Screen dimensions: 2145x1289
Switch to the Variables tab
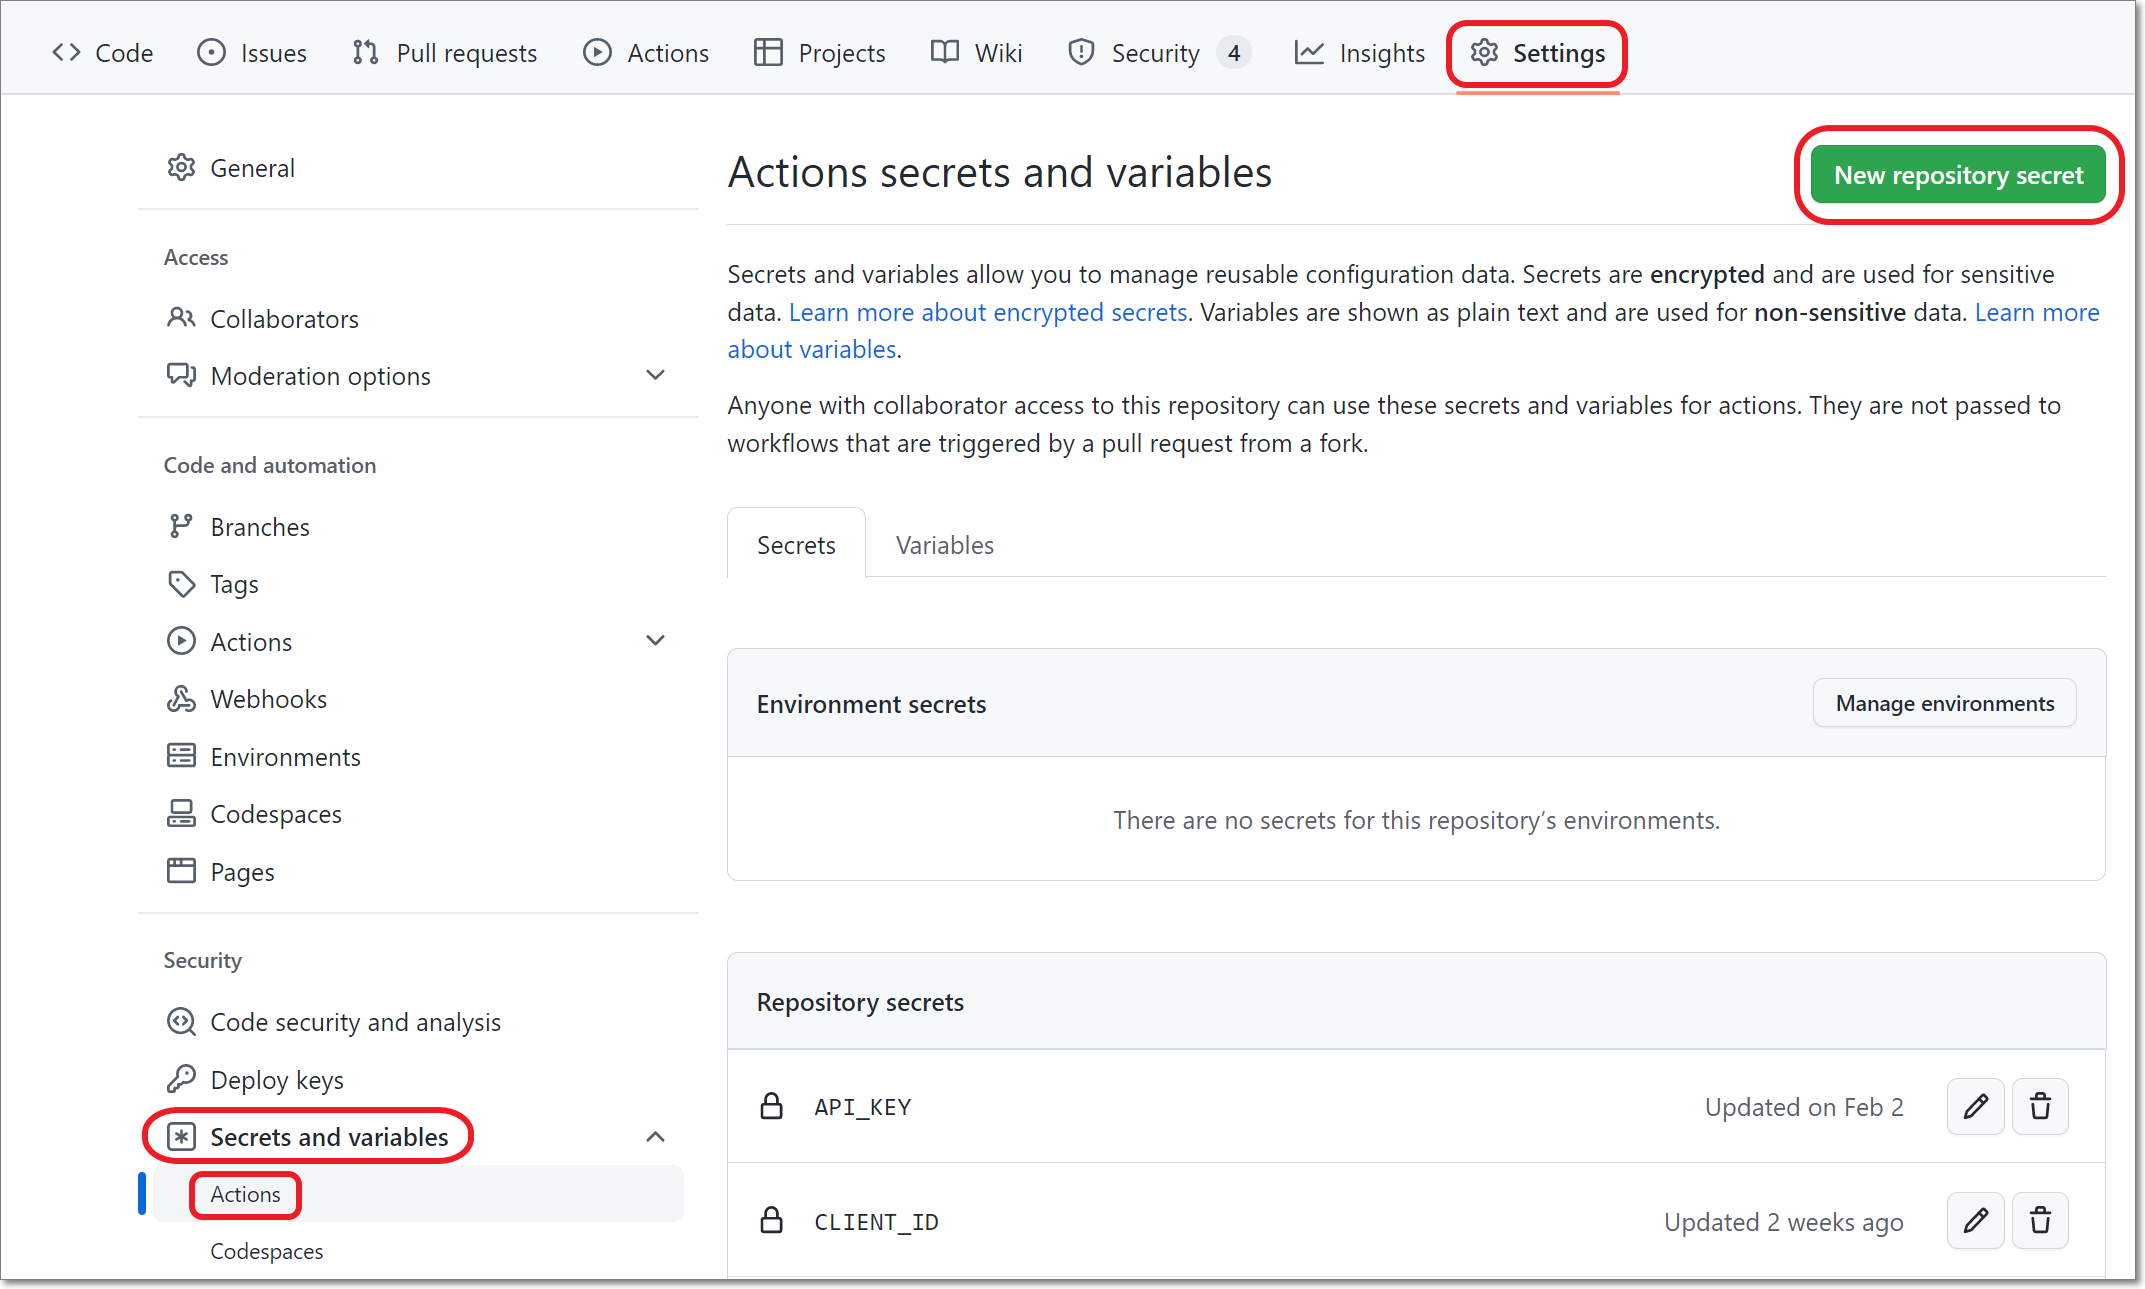(945, 545)
